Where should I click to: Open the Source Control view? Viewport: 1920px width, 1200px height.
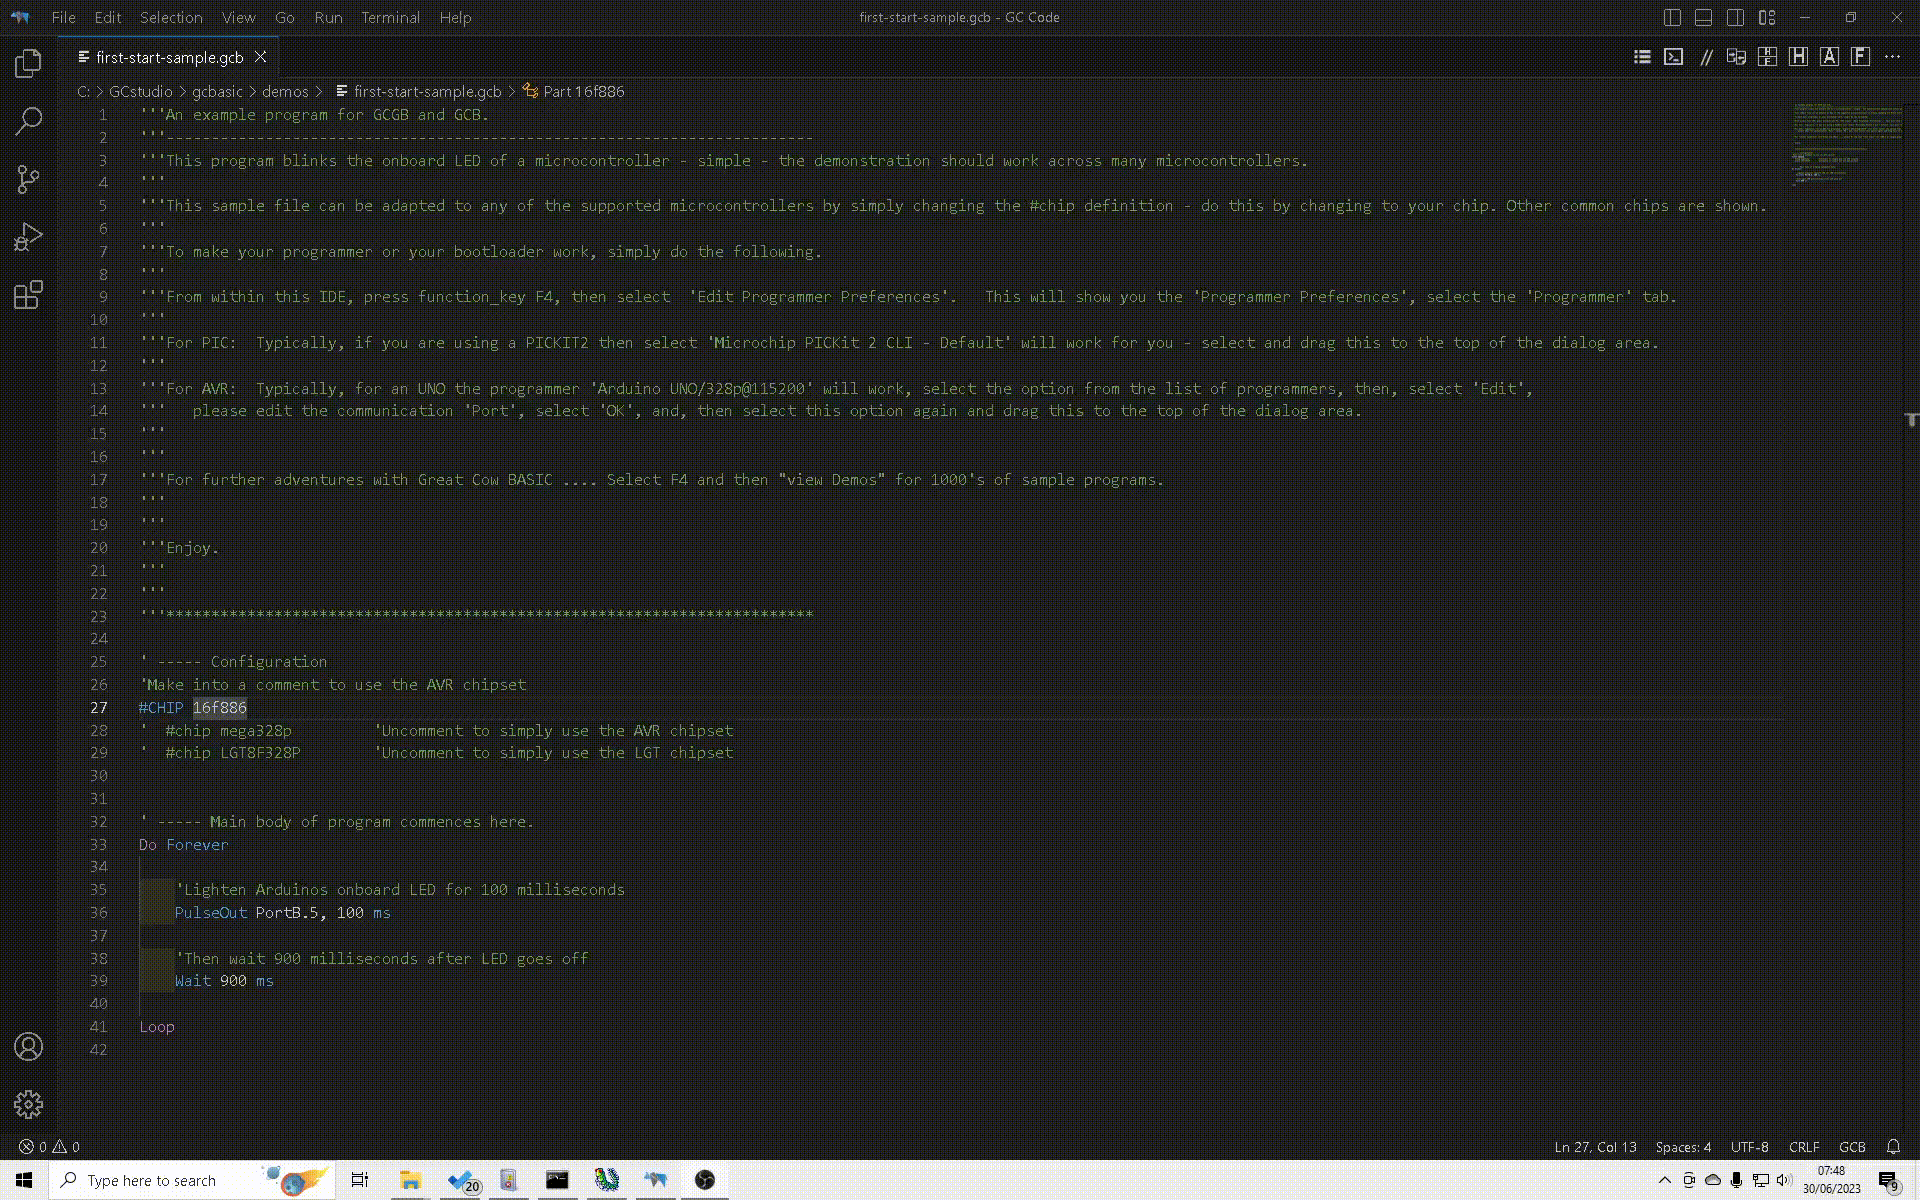click(28, 180)
